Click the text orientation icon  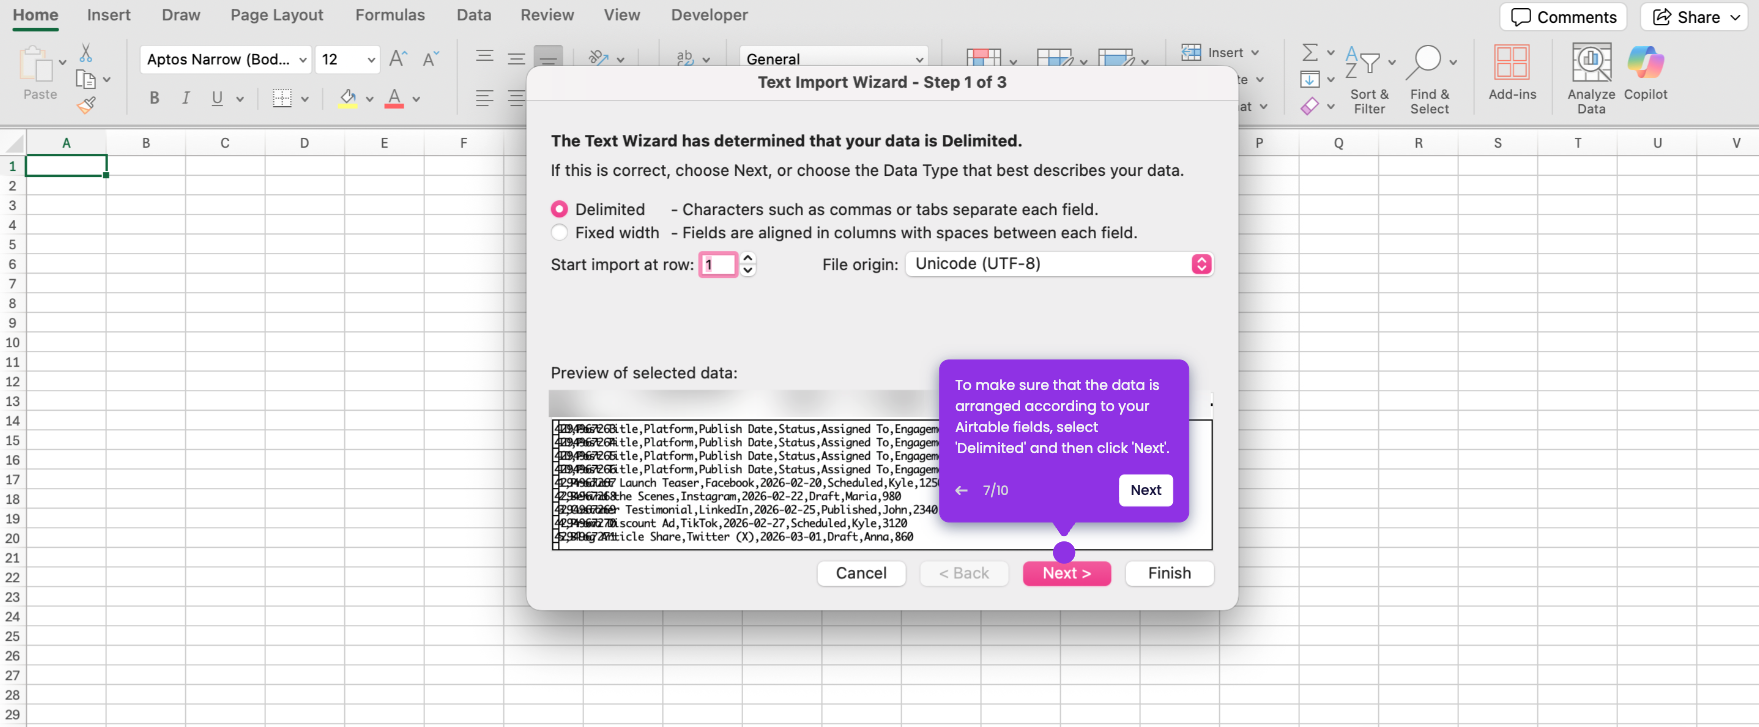(599, 58)
